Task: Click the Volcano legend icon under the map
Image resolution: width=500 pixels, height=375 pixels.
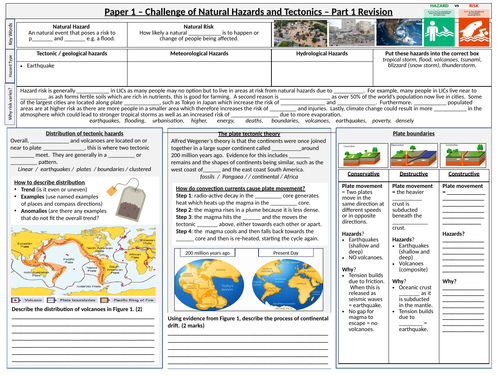Action: (x=16, y=300)
